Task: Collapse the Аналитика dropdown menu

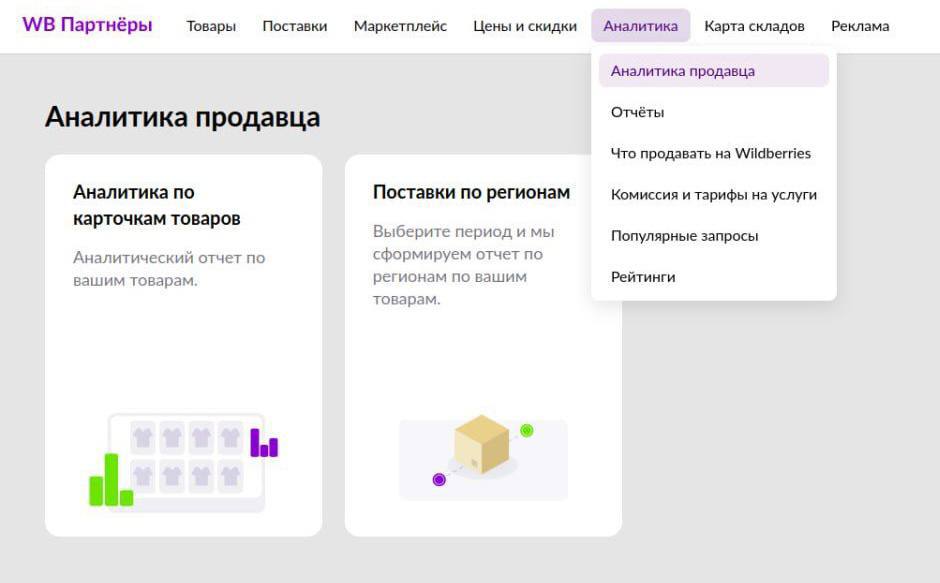Action: point(640,26)
